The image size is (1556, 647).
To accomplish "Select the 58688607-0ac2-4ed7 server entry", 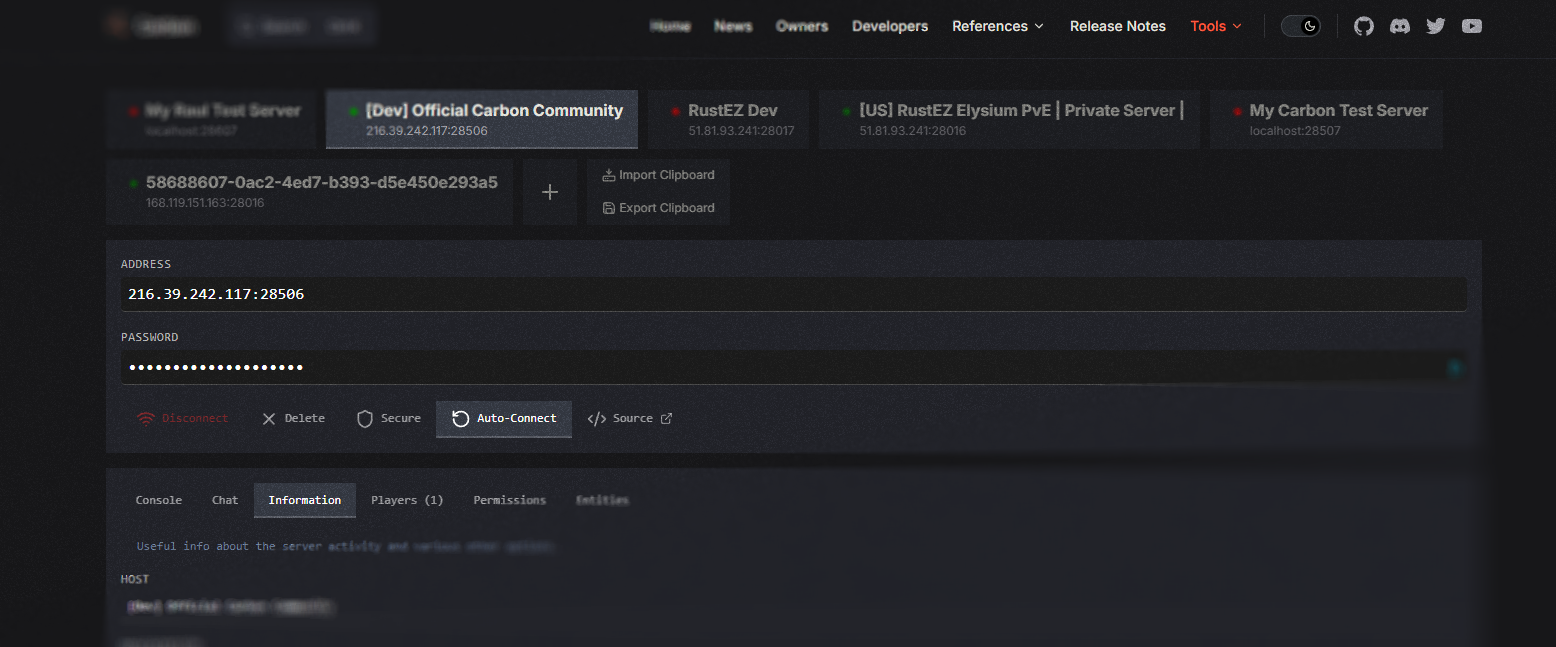I will pos(310,192).
